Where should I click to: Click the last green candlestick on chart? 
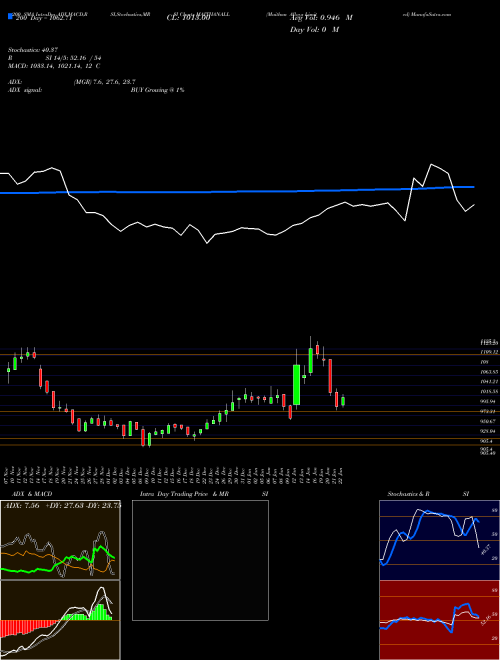(343, 401)
